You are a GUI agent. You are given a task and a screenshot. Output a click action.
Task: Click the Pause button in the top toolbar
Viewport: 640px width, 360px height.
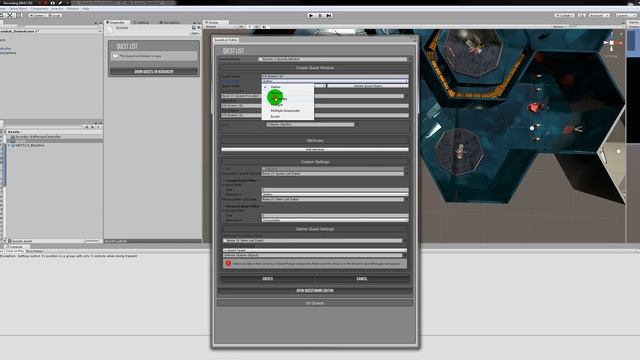tap(320, 16)
